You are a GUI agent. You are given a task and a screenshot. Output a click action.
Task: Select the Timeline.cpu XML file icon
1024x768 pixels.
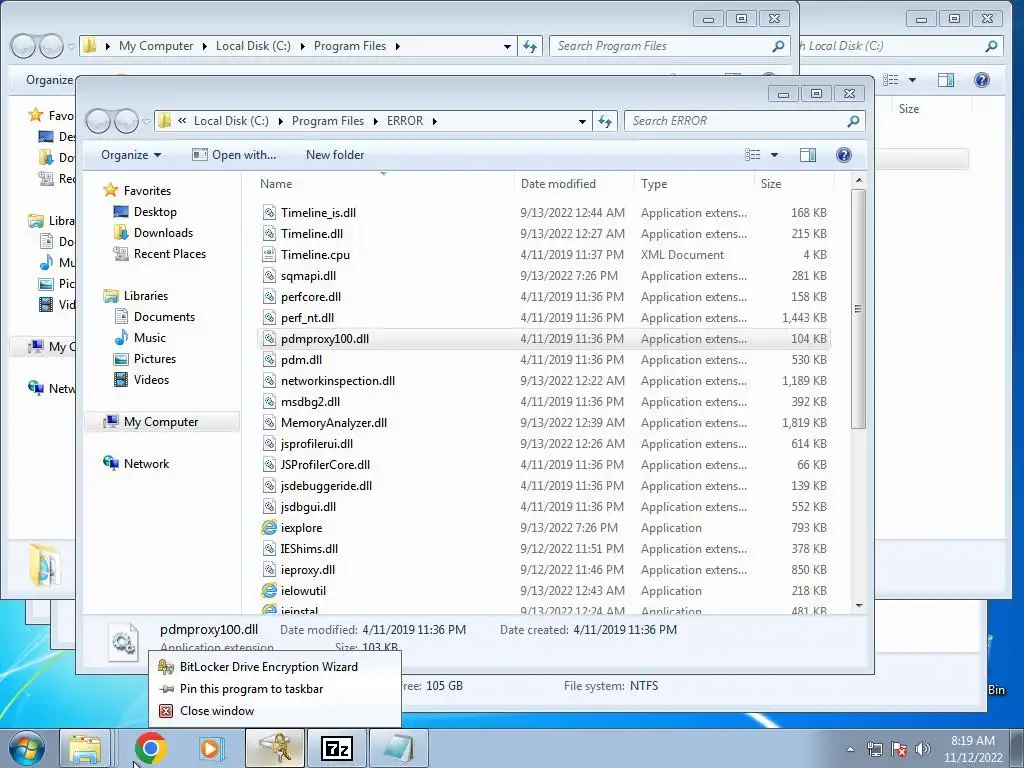269,255
